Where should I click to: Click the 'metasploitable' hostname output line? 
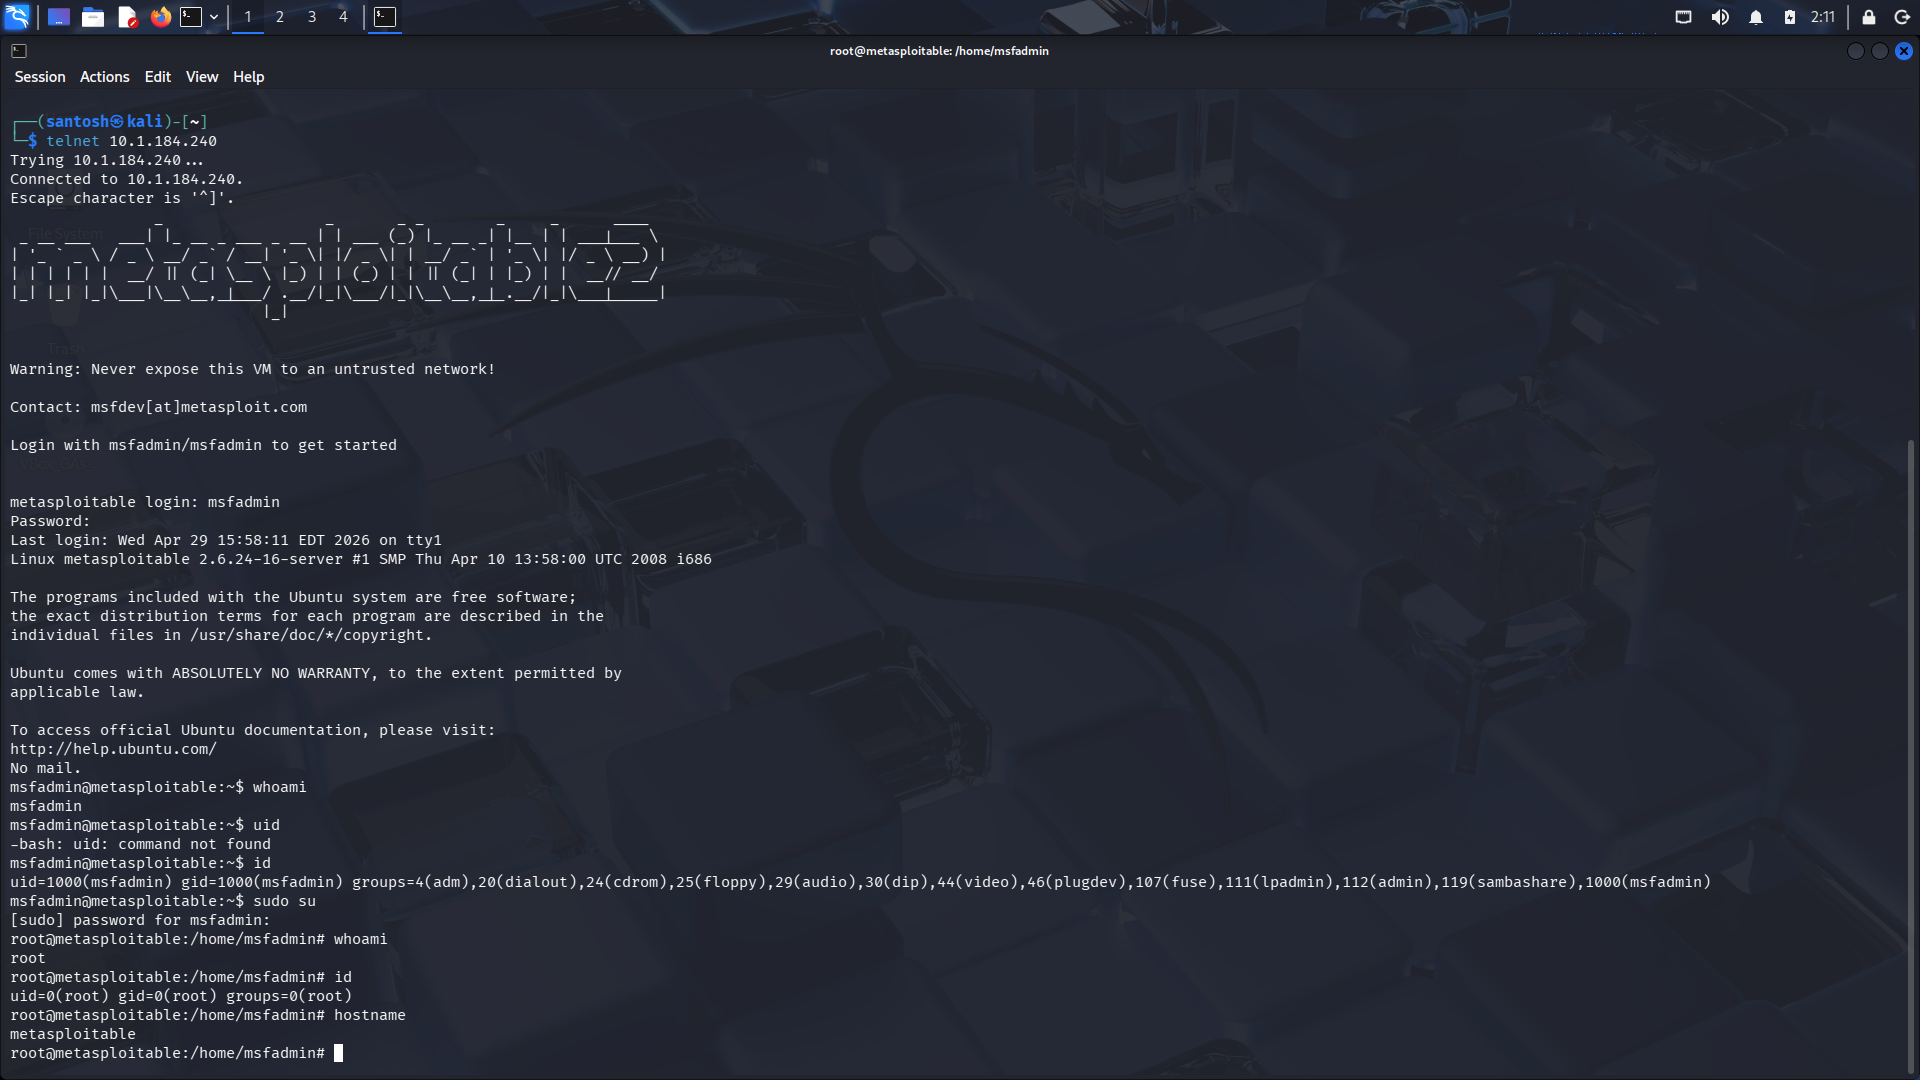pyautogui.click(x=73, y=1035)
